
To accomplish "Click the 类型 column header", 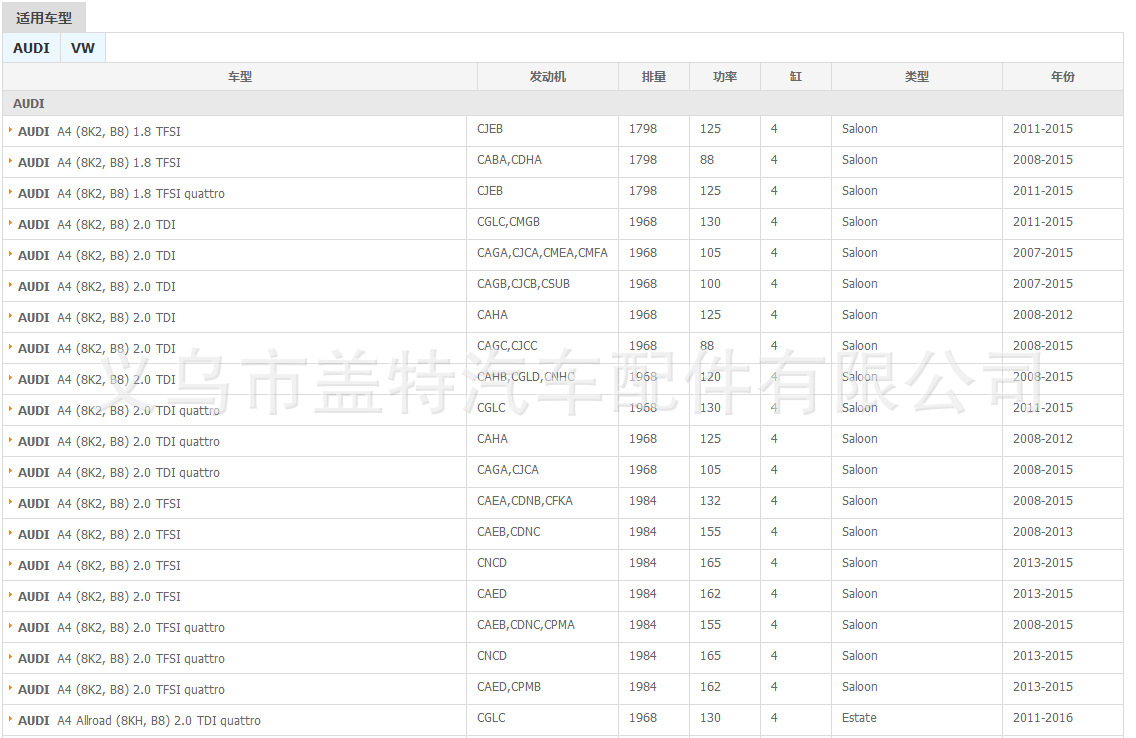I will (916, 77).
